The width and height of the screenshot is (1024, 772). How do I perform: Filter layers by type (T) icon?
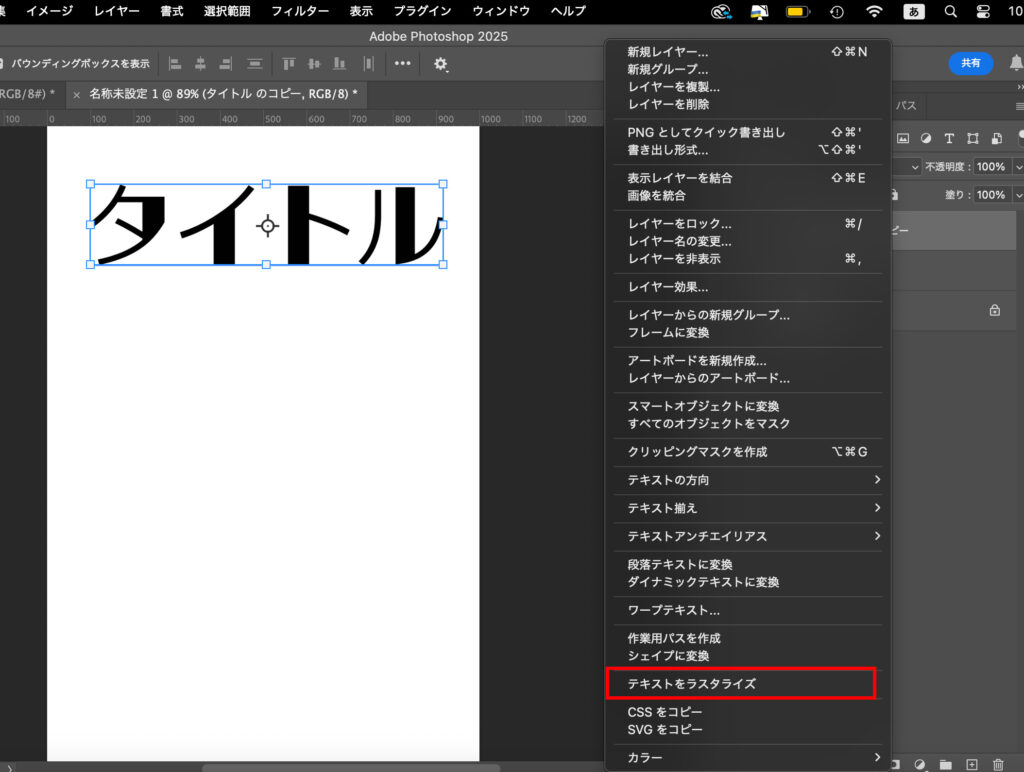[948, 138]
